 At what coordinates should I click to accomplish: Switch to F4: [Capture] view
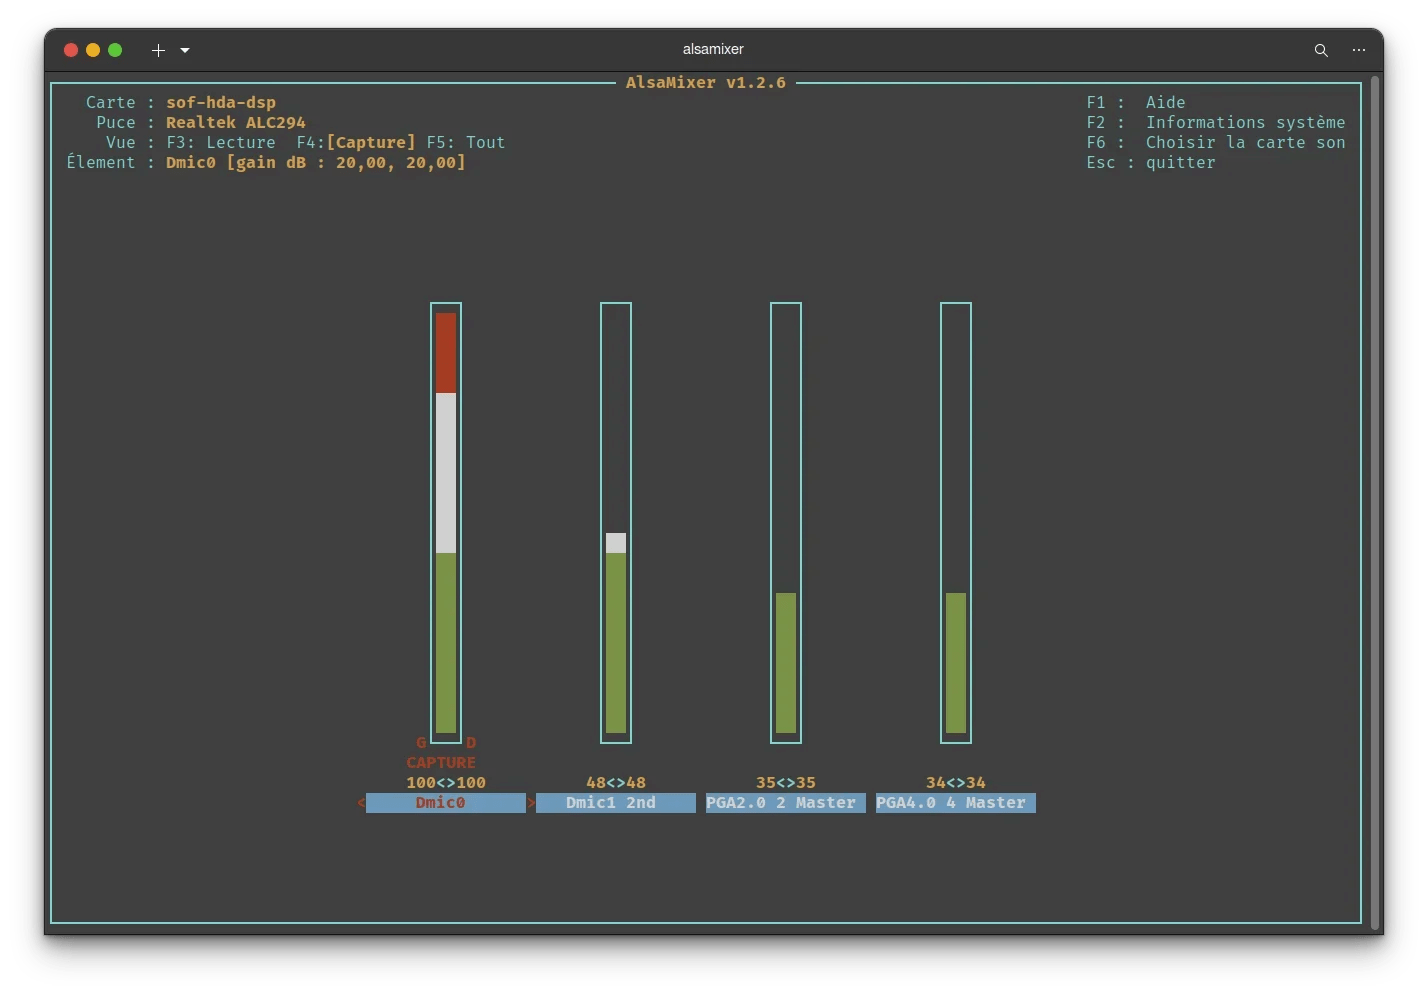tap(356, 143)
